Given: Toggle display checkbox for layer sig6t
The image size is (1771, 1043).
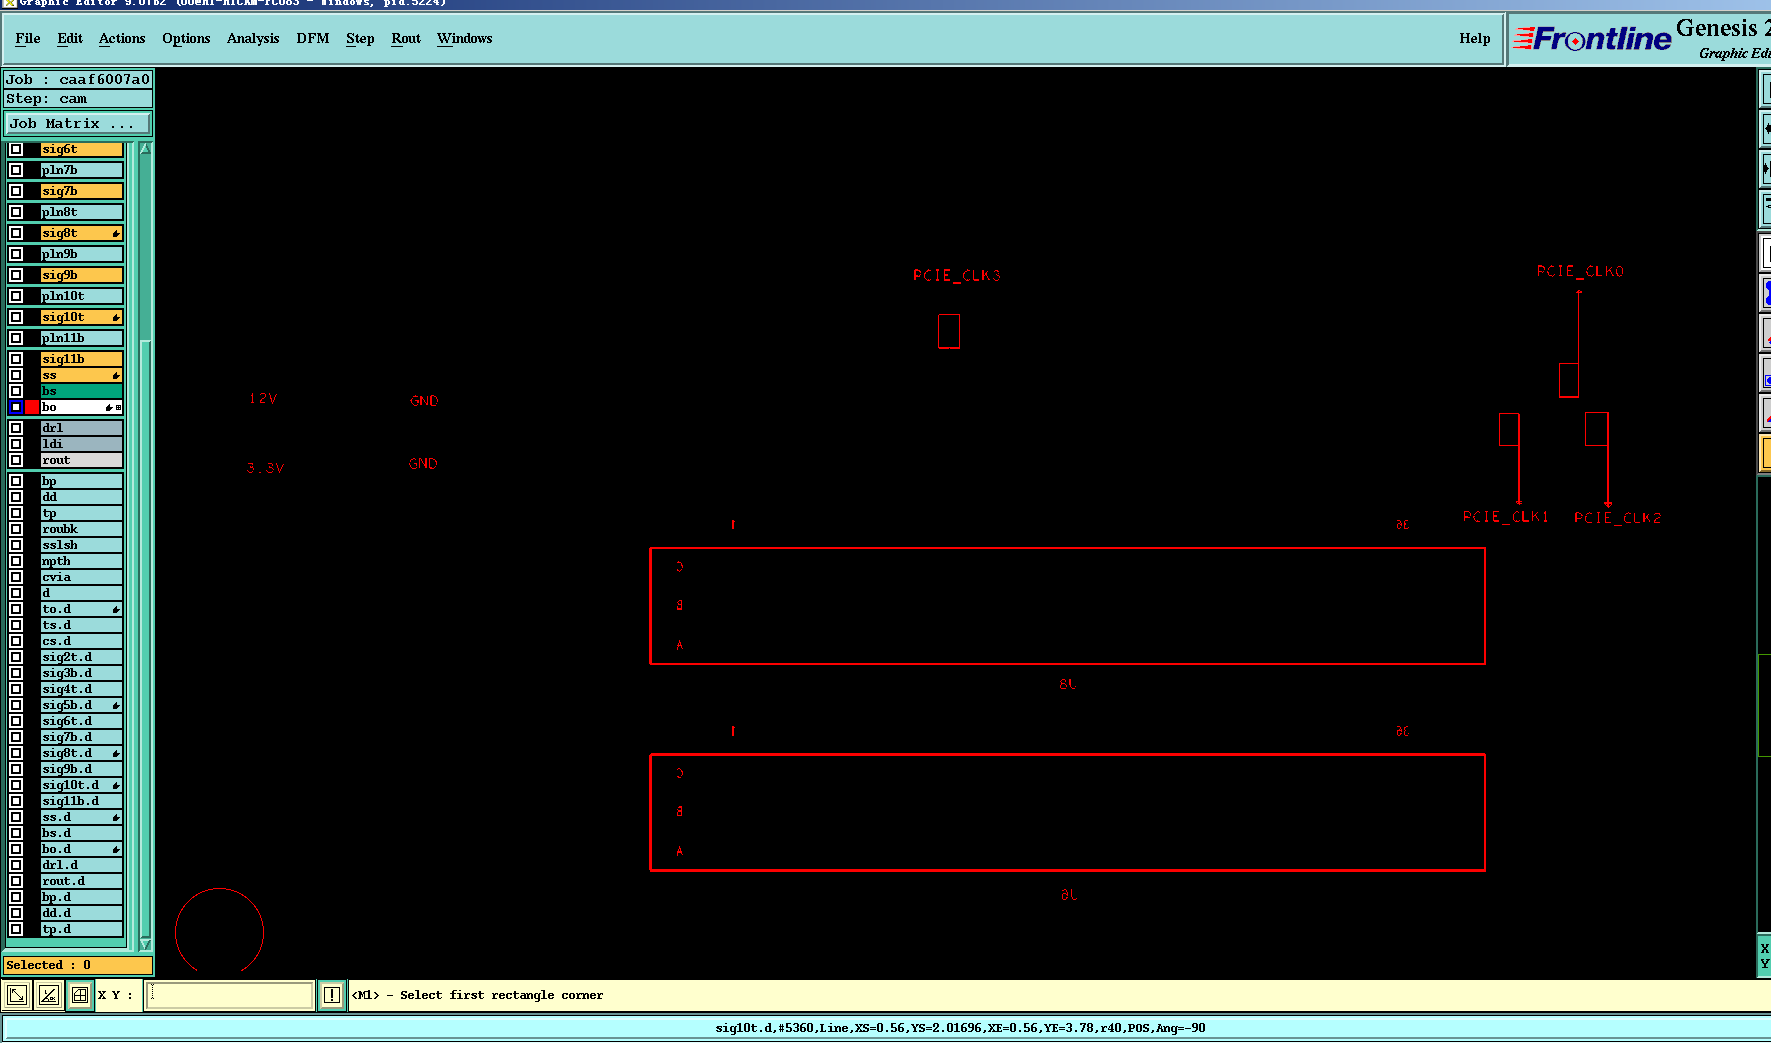Looking at the screenshot, I should pyautogui.click(x=16, y=150).
